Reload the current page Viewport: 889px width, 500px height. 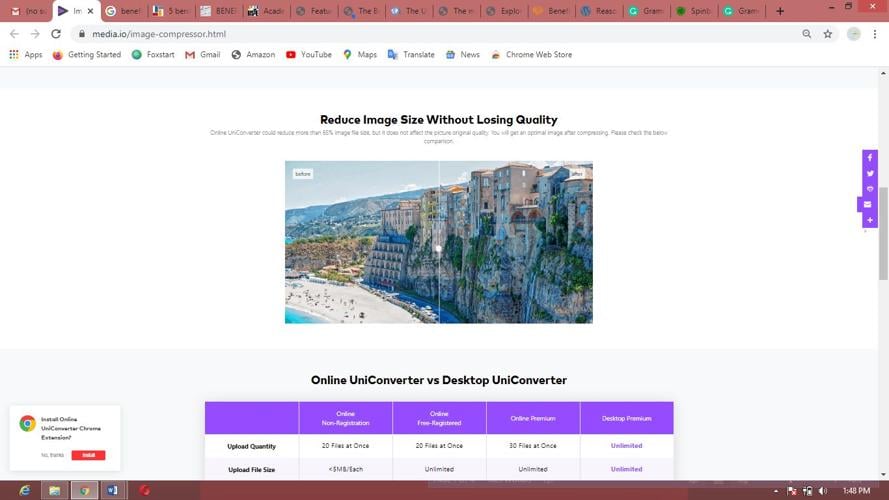pyautogui.click(x=56, y=34)
